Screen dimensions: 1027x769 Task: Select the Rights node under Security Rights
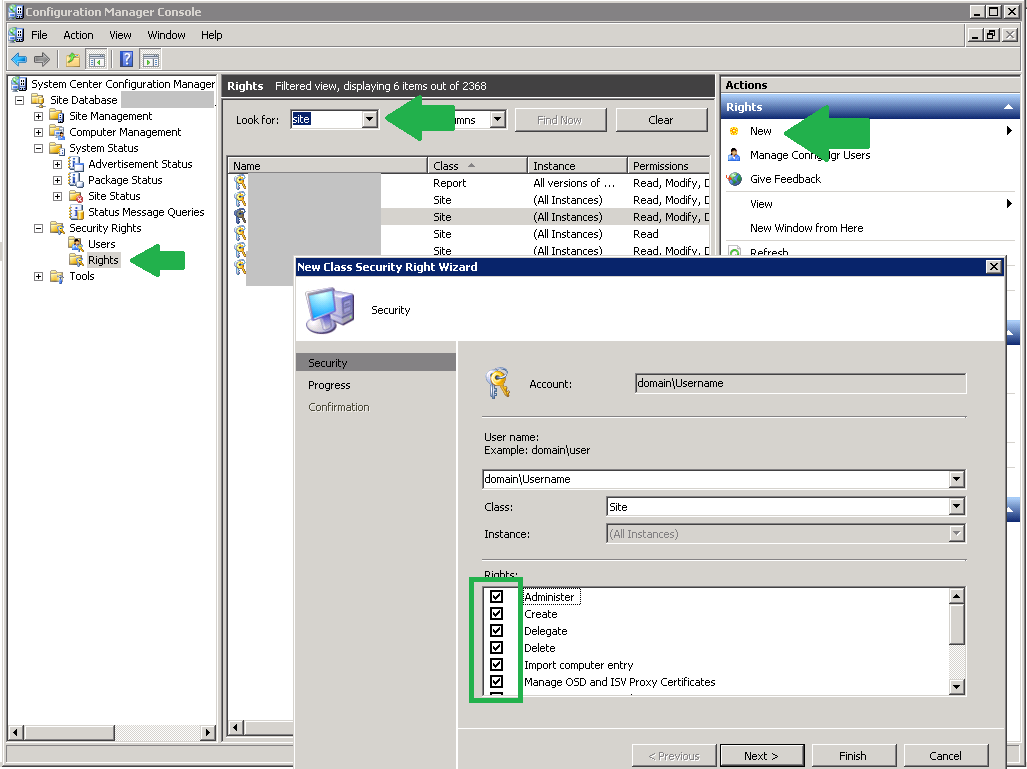[x=101, y=259]
